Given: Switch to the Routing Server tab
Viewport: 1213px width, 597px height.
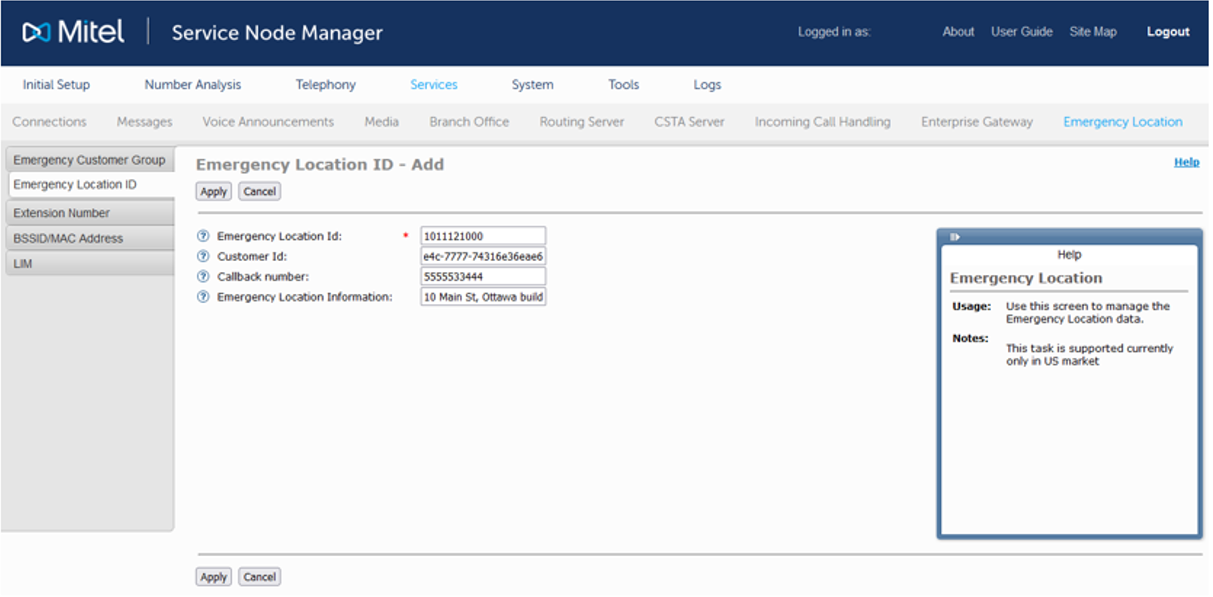Looking at the screenshot, I should click(x=581, y=122).
